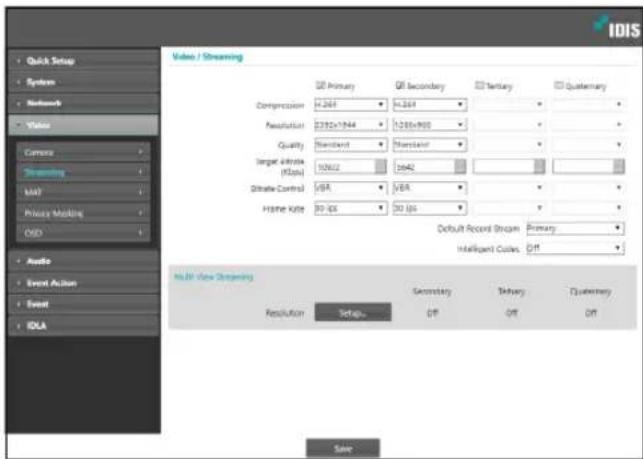The width and height of the screenshot is (643, 459).
Task: Select the MAT submenu item
Action: click(x=83, y=192)
